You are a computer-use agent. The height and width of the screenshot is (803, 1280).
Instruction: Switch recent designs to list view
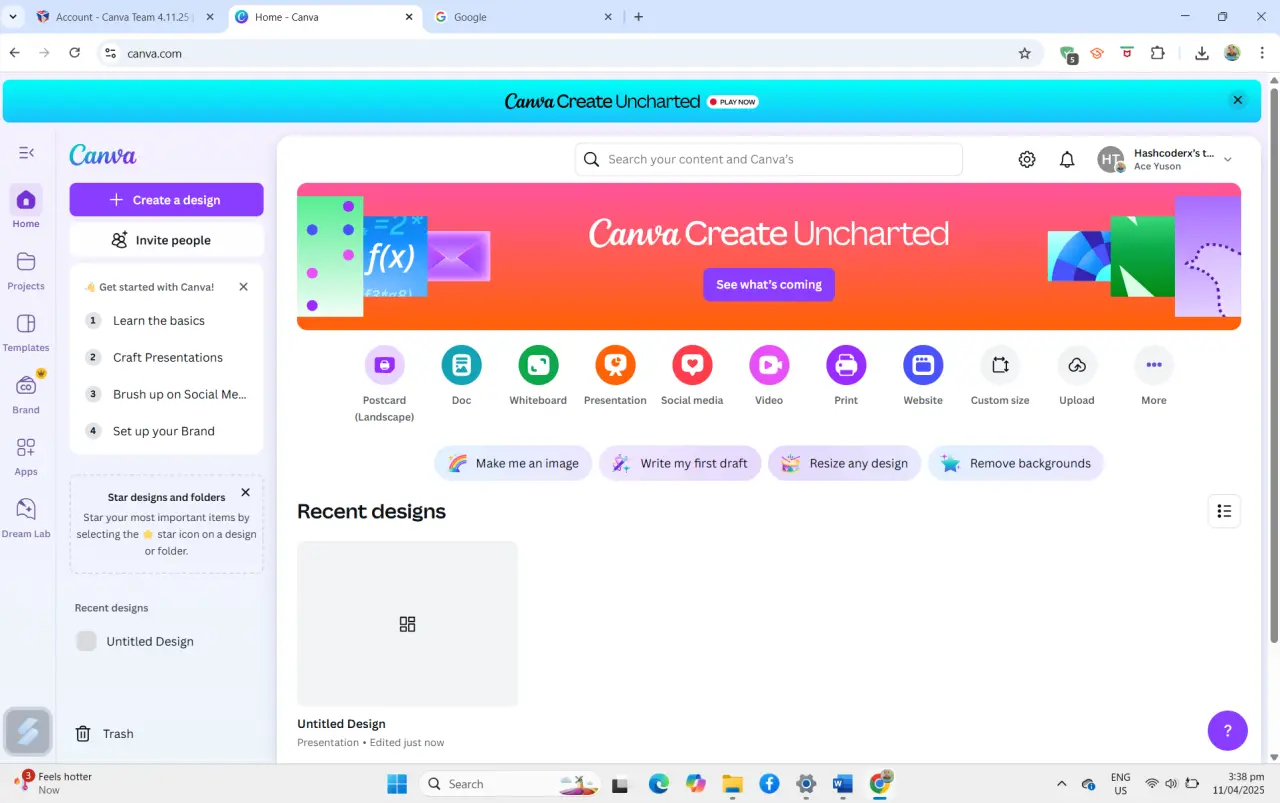coord(1224,511)
